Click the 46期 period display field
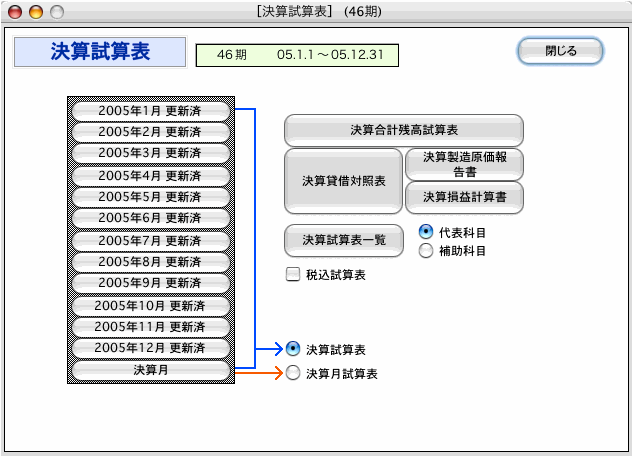 click(297, 53)
